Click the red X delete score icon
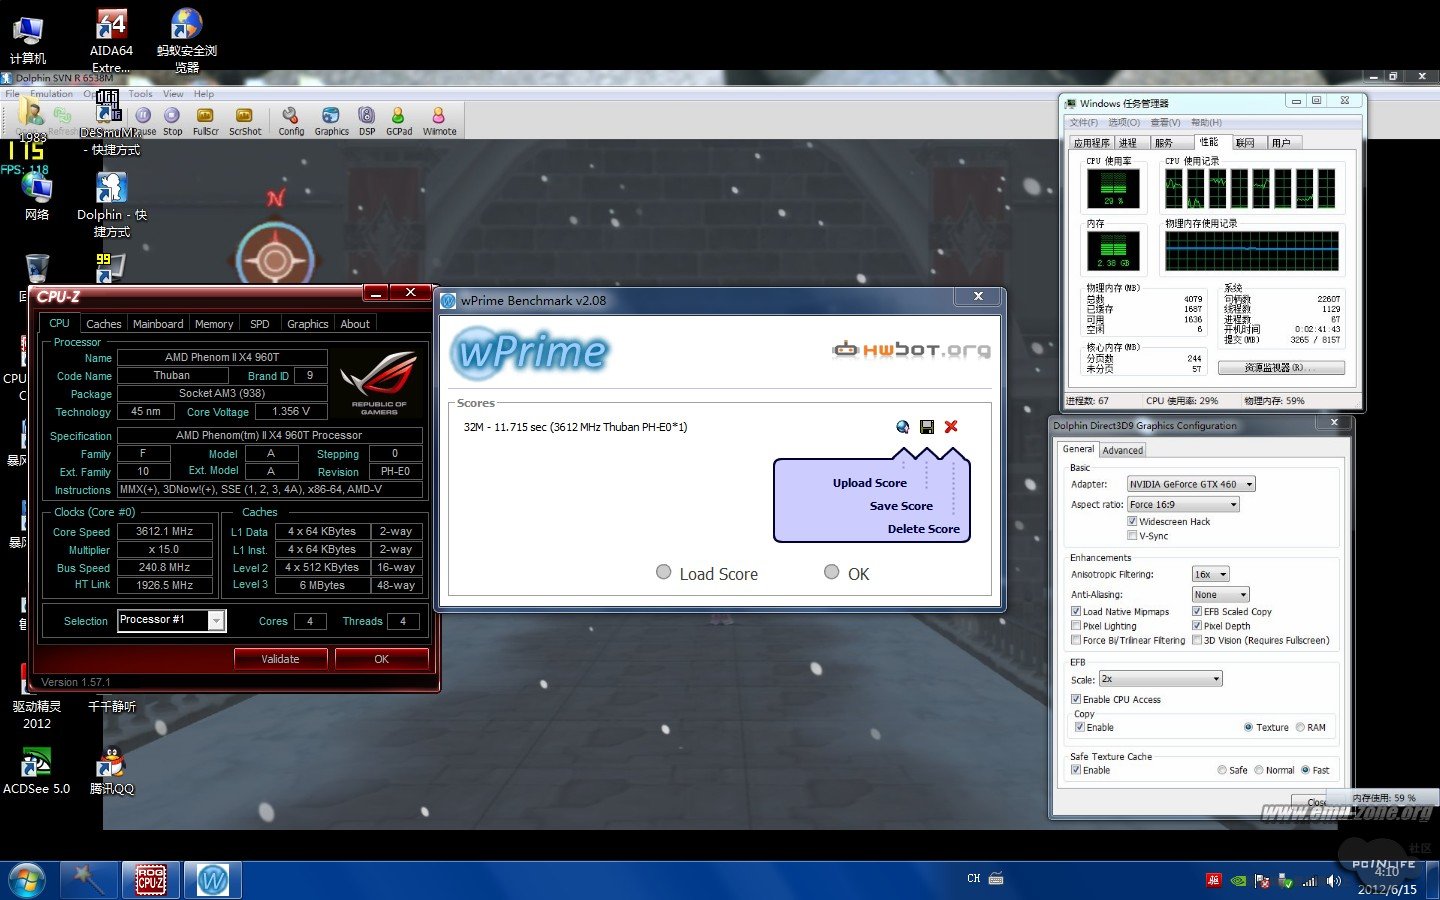The width and height of the screenshot is (1440, 900). [951, 427]
